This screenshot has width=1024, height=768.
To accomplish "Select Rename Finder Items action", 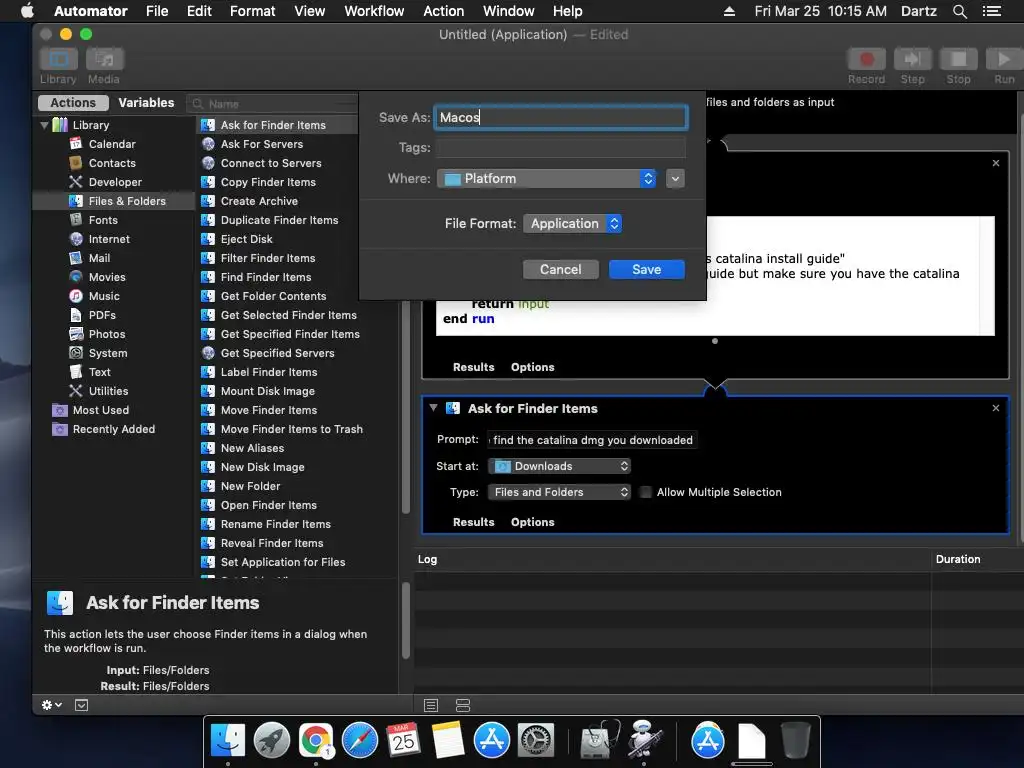I will [276, 523].
